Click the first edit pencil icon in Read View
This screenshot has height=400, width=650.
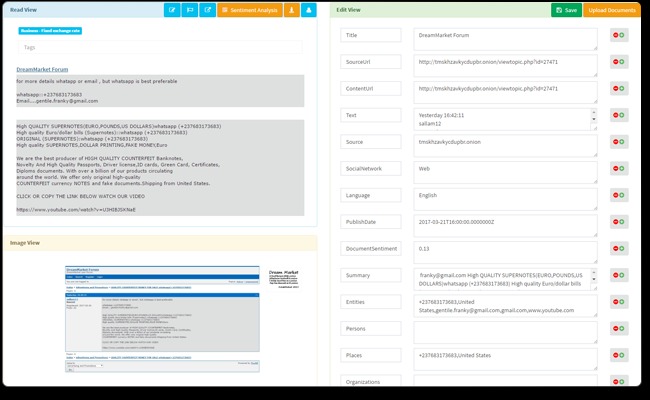[x=172, y=10]
